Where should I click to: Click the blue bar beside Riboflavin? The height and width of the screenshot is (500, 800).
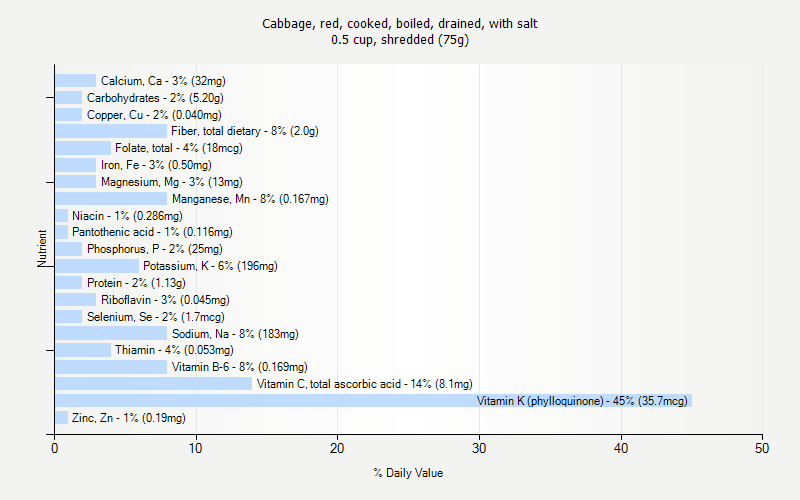(x=76, y=299)
